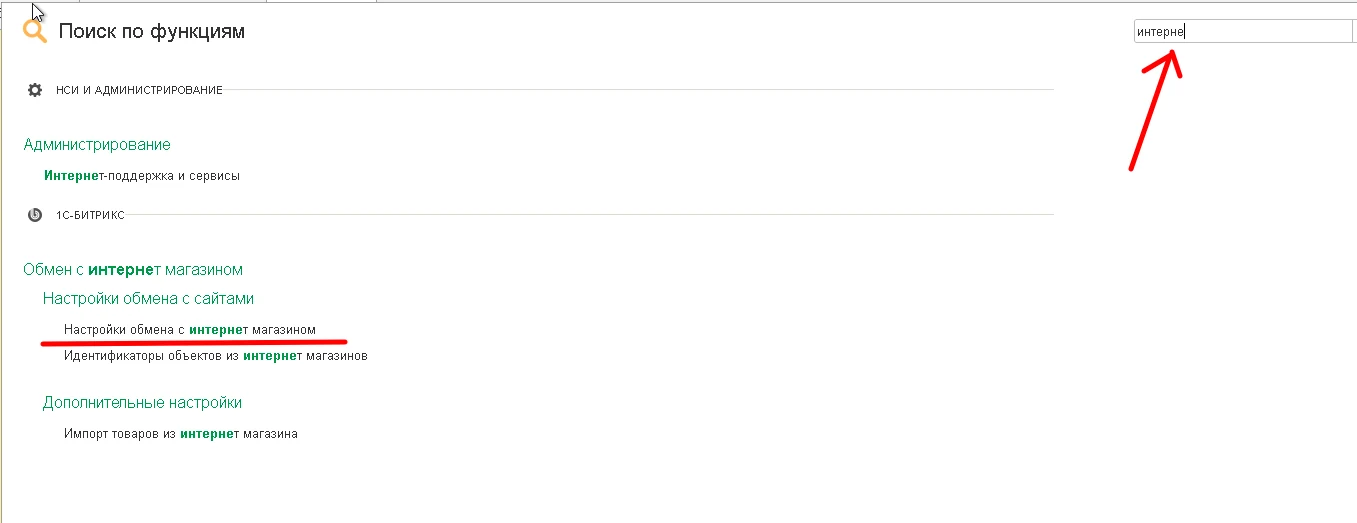Click the bold 'Интерне' highlight in Интернет-поддержка
The width and height of the screenshot is (1357, 523).
click(x=70, y=176)
